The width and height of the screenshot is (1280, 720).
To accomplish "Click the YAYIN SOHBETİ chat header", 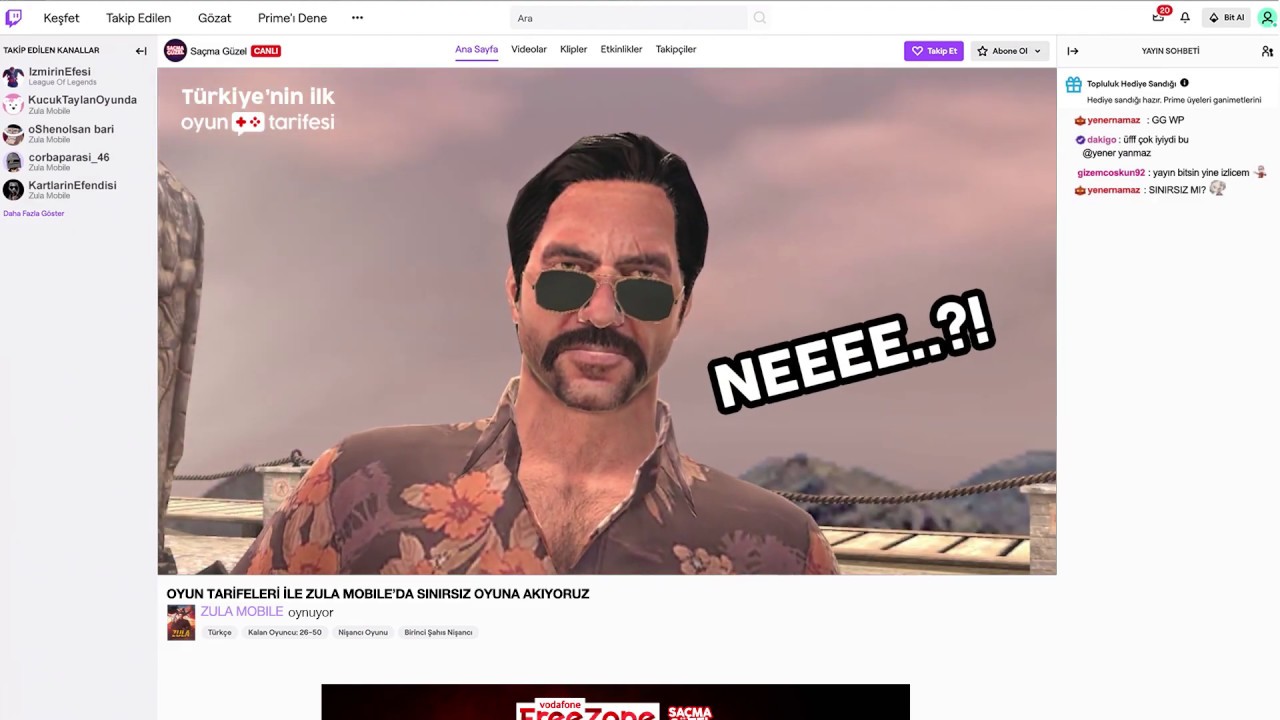I will 1170,51.
